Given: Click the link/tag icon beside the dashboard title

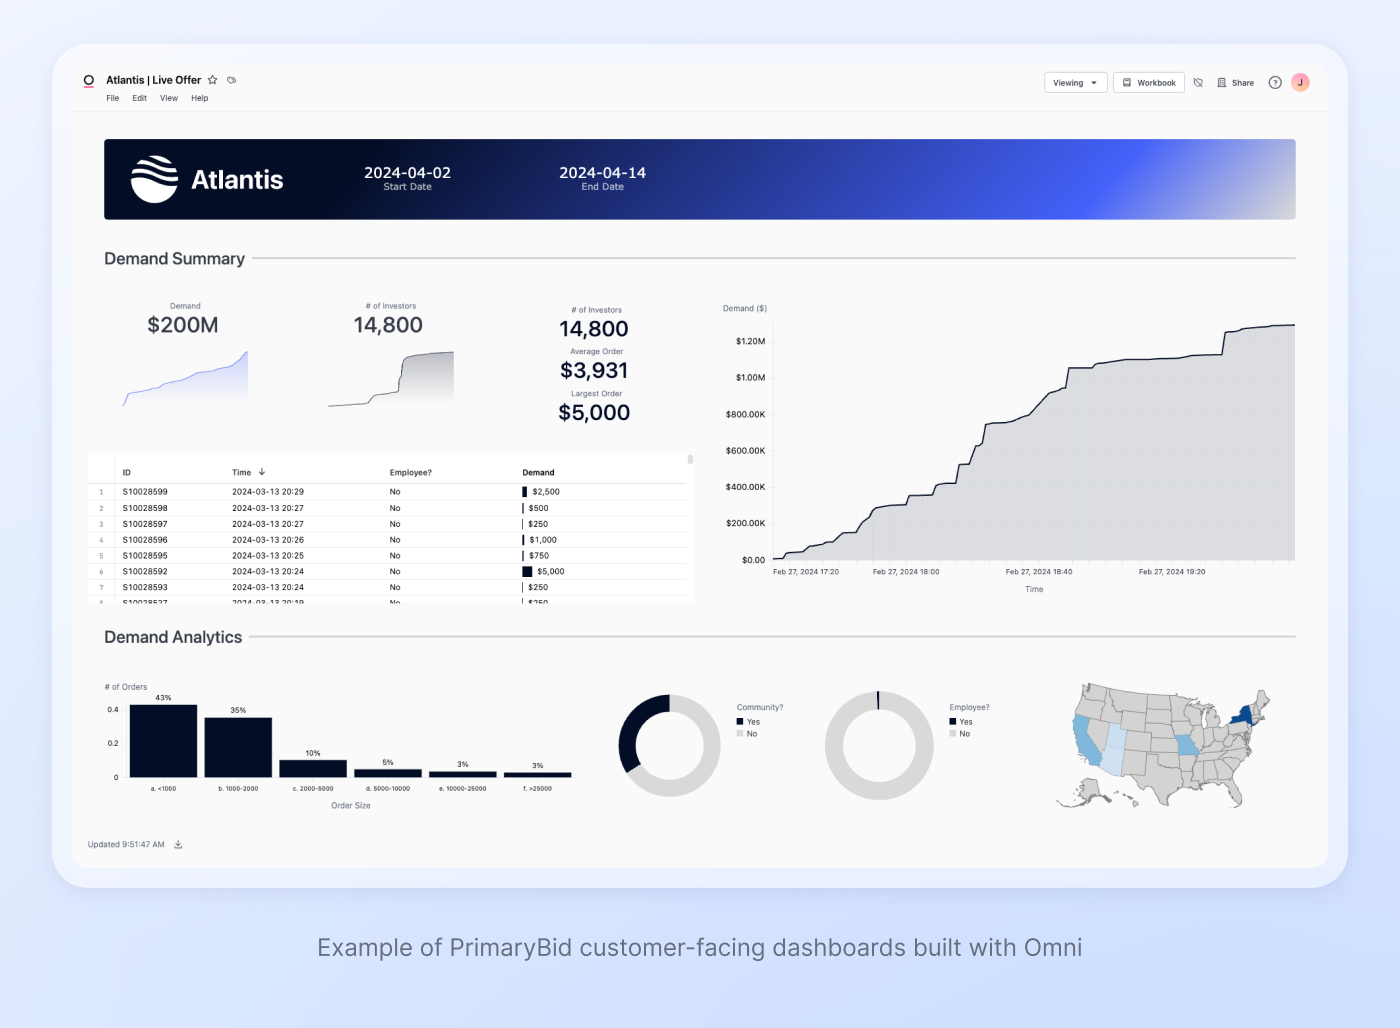Looking at the screenshot, I should [x=232, y=80].
